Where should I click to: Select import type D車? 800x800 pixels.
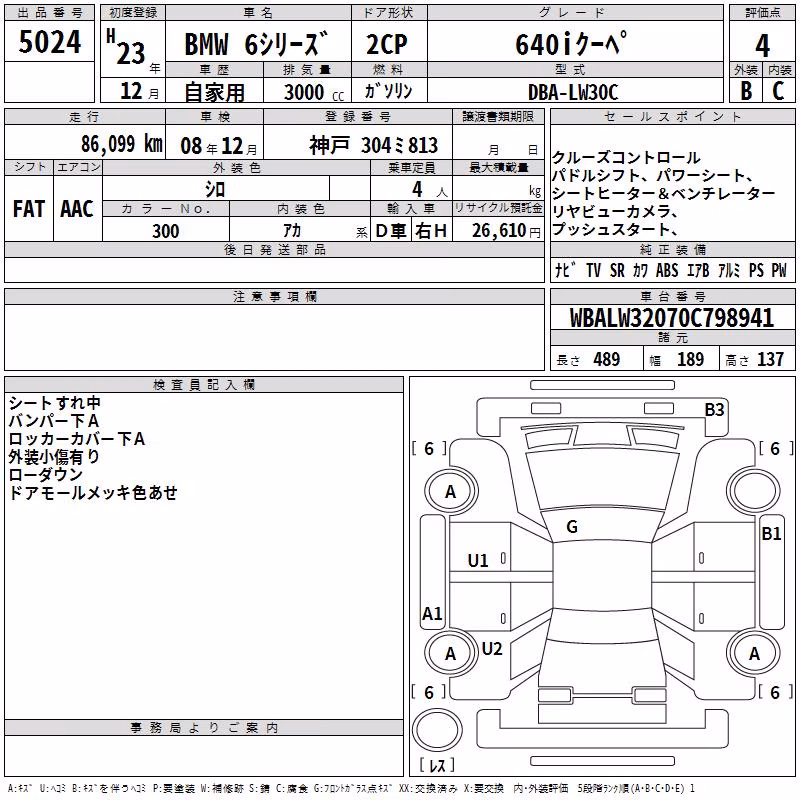tap(391, 231)
